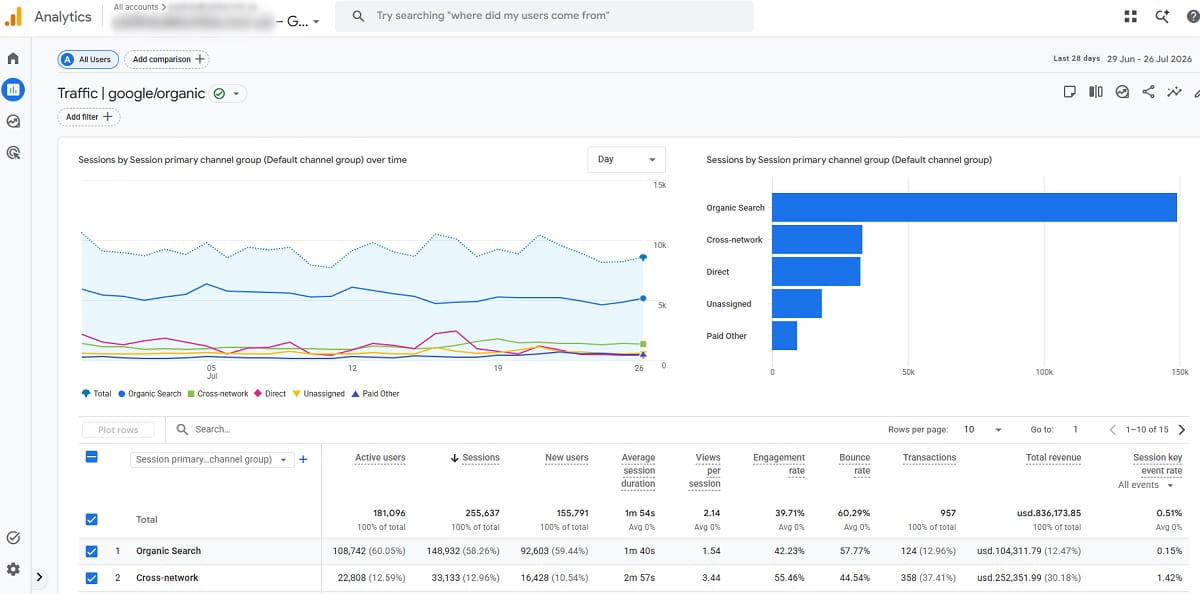Click the Organic Search row label in the table
Screen dimensions: 1200x594
(x=168, y=551)
